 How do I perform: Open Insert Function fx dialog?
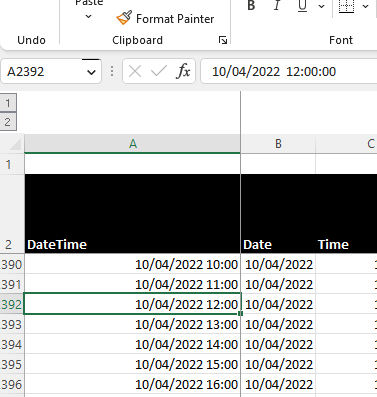183,71
